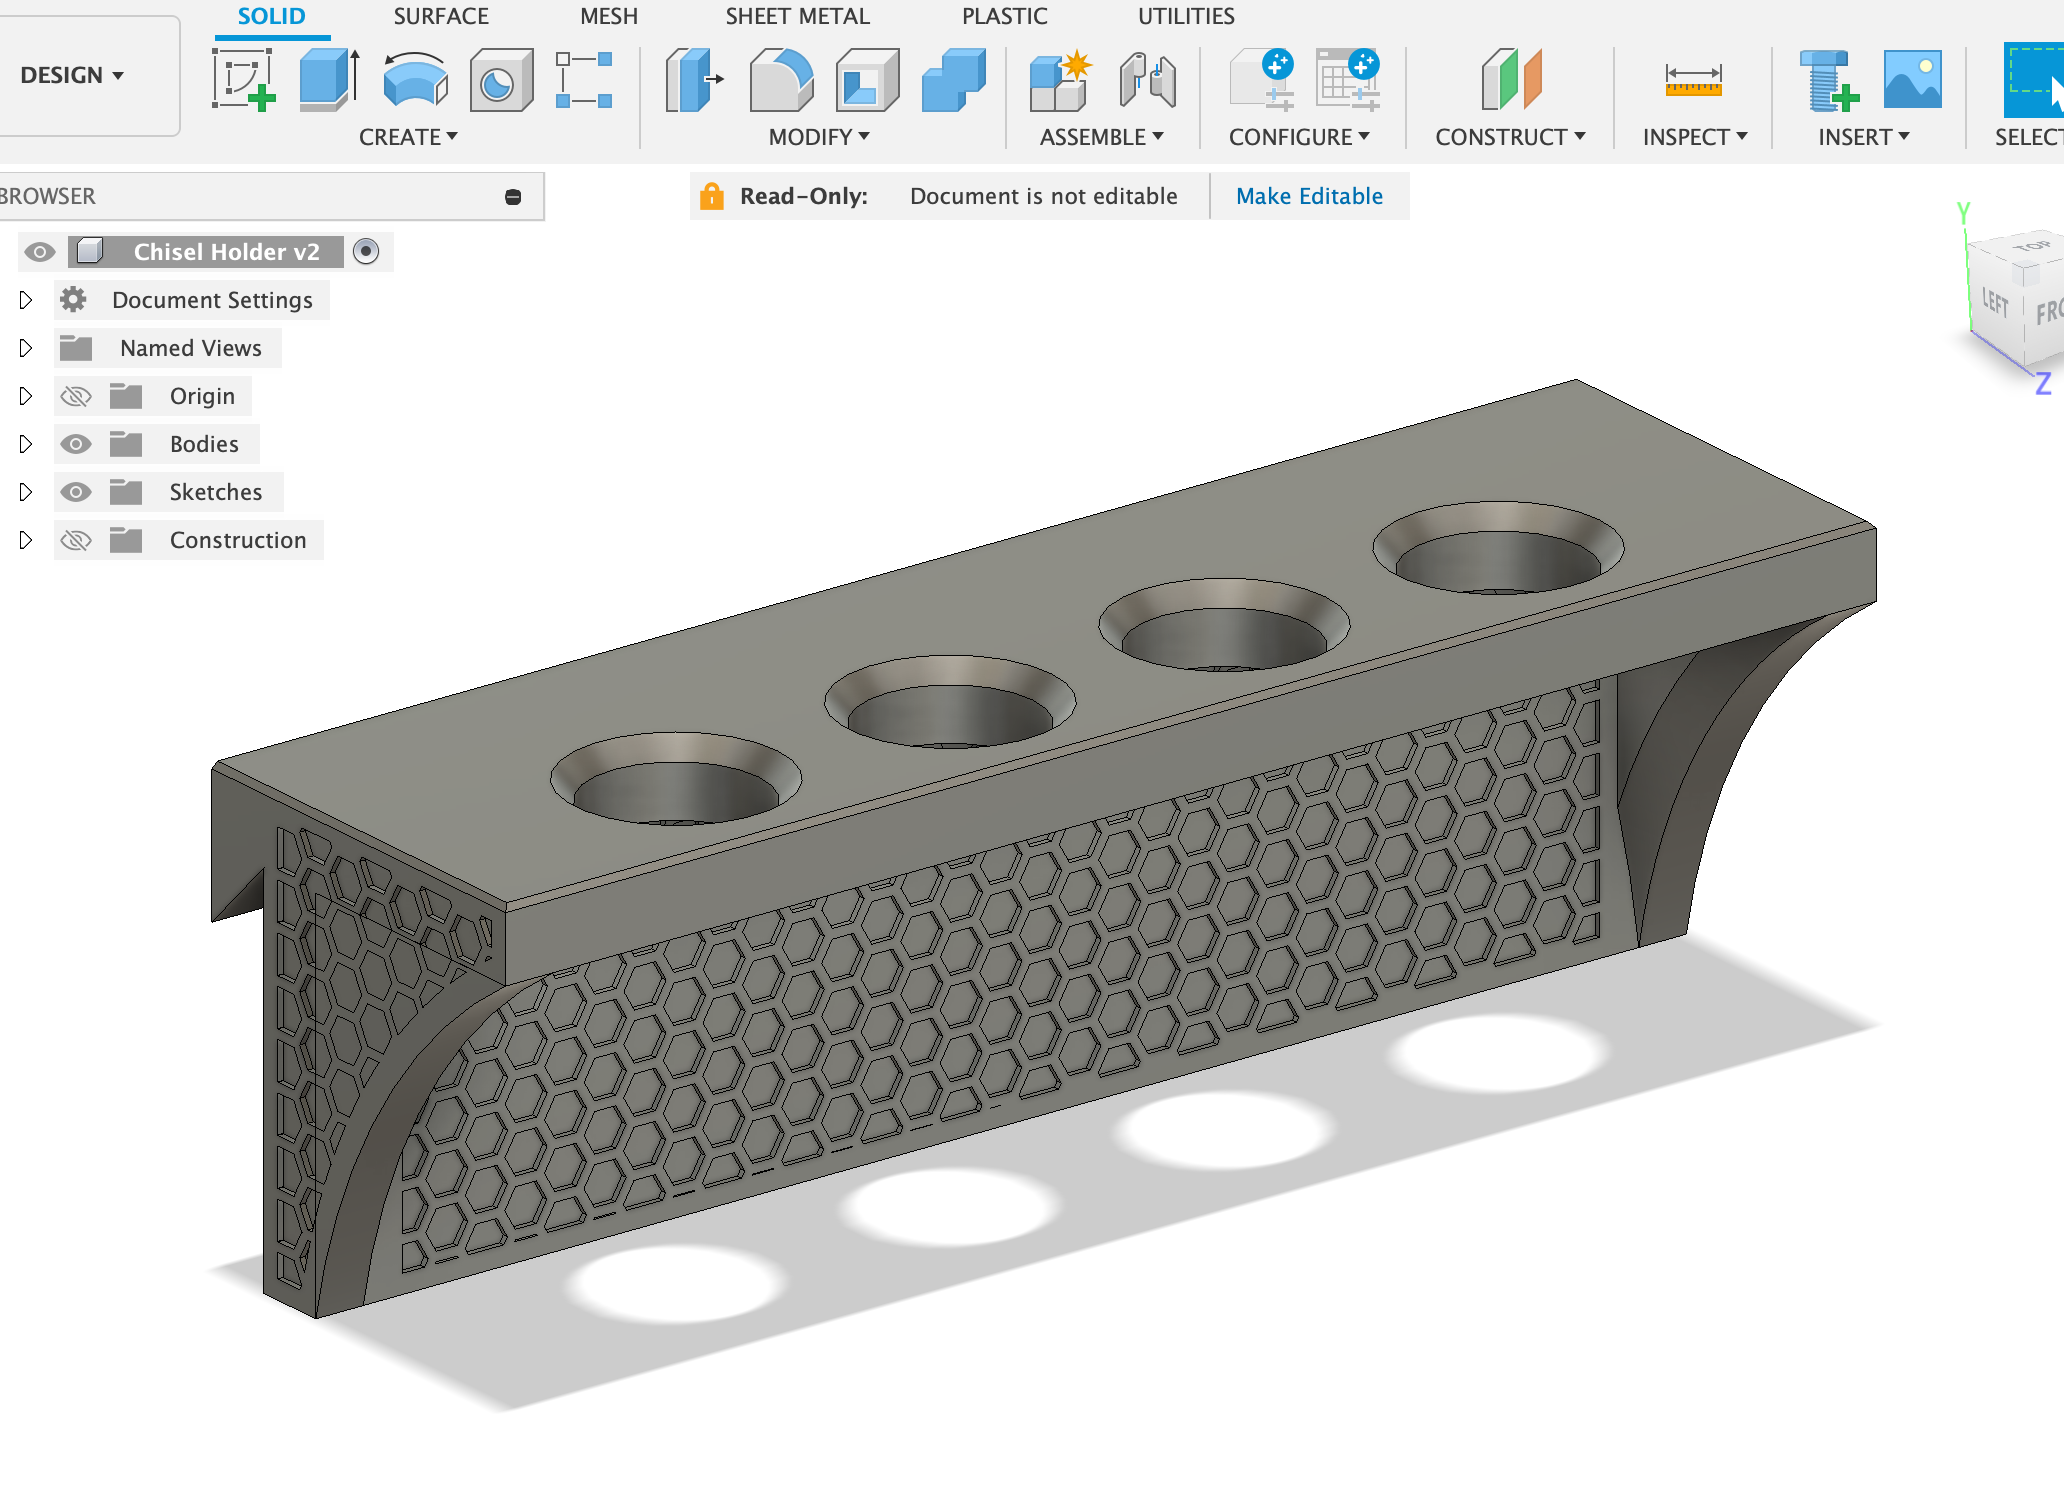Image resolution: width=2064 pixels, height=1510 pixels.
Task: Select the Sketches folder label
Action: point(216,492)
